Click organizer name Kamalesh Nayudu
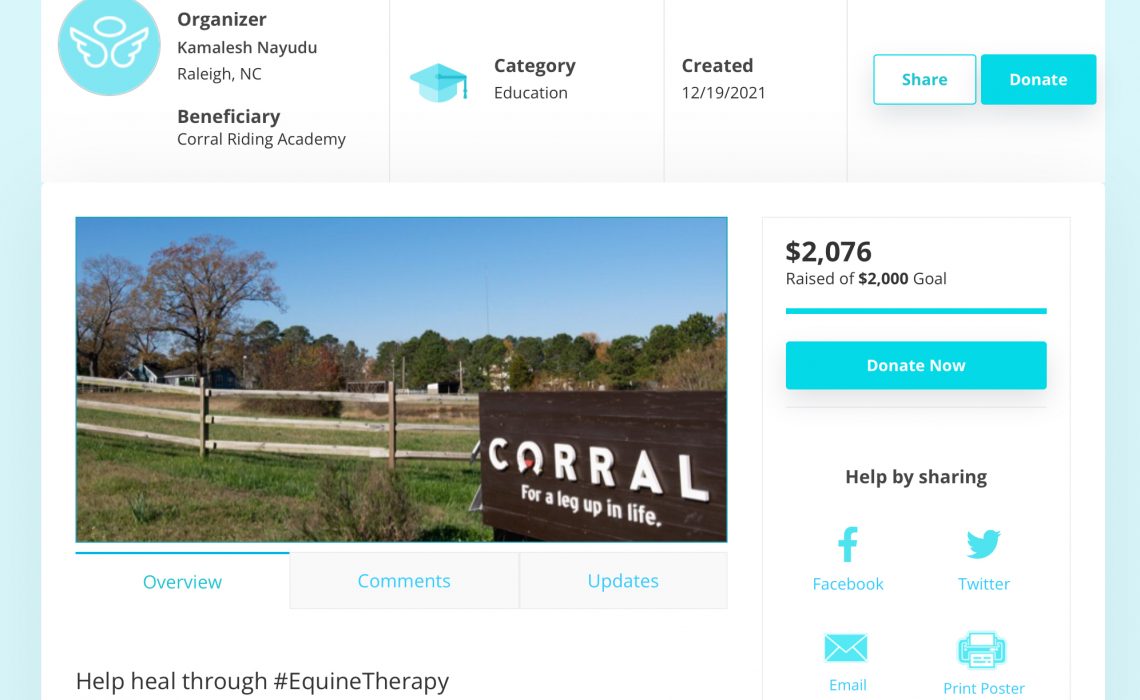The height and width of the screenshot is (700, 1140). pyautogui.click(x=247, y=47)
